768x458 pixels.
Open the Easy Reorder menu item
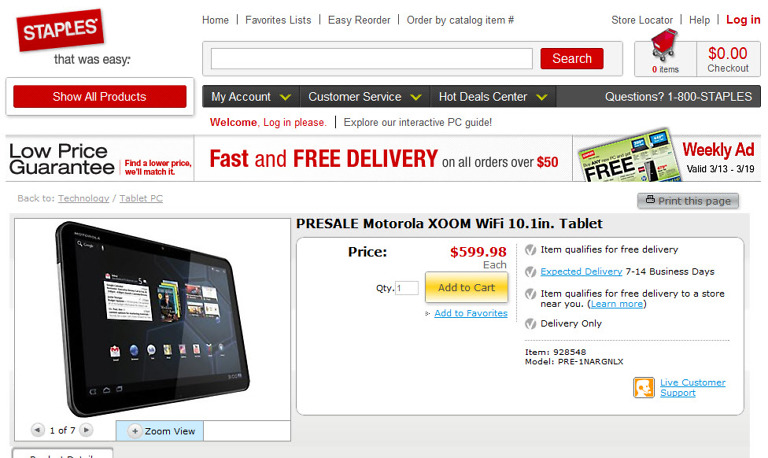click(359, 20)
